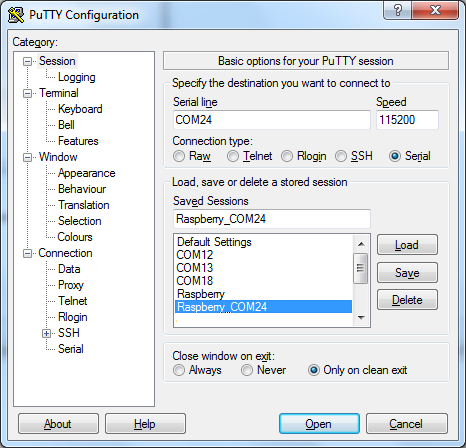466x448 pixels.
Task: Open the Logging category
Action: 77,77
